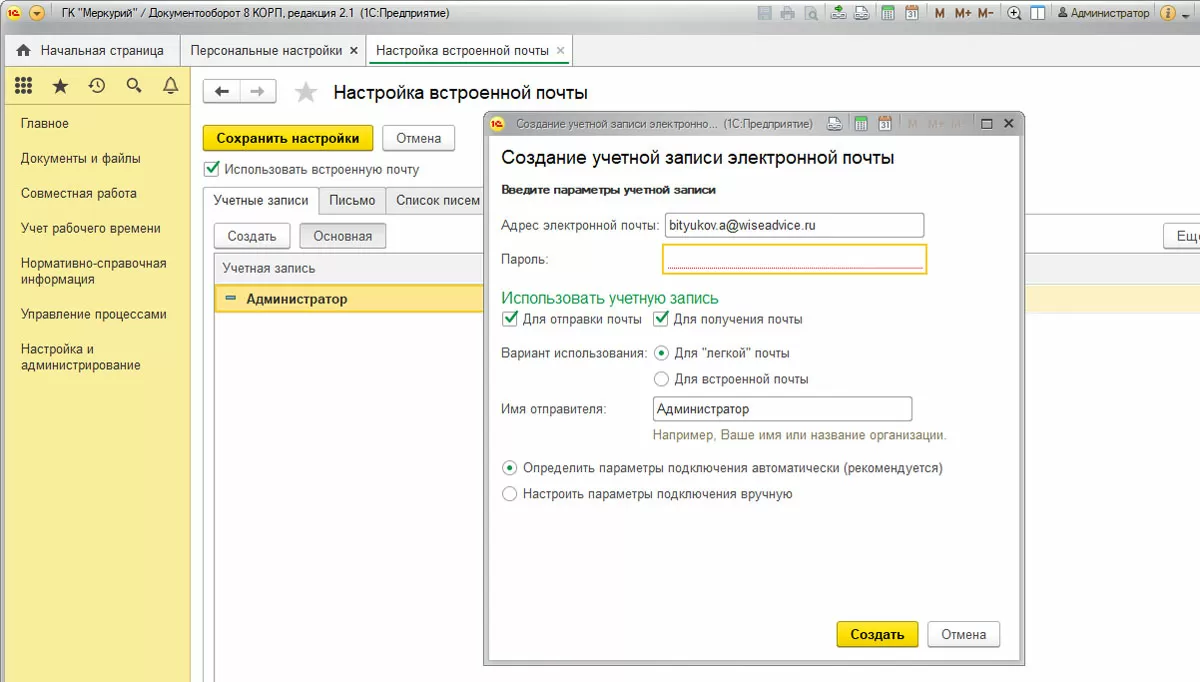Viewport: 1200px width, 682px height.
Task: Toggle Использовать встроенную почту checkbox
Action: 211,169
